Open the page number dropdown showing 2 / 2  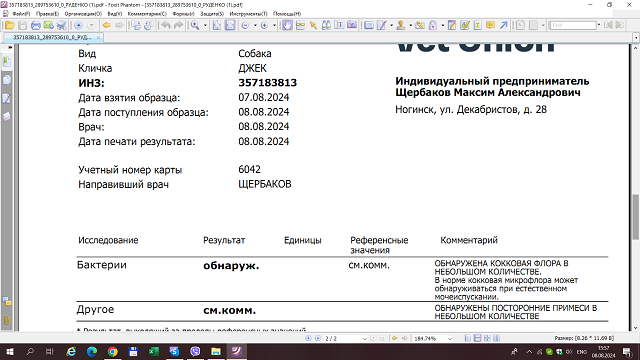[x=364, y=339]
